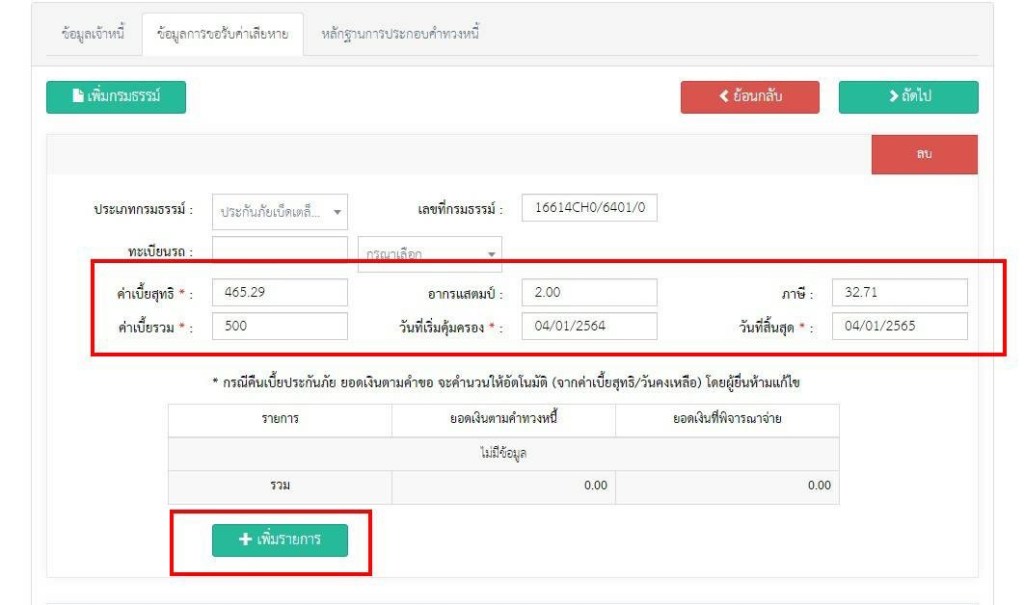Click the เลขที่กรมธรรม์ policy number field

[x=589, y=208]
